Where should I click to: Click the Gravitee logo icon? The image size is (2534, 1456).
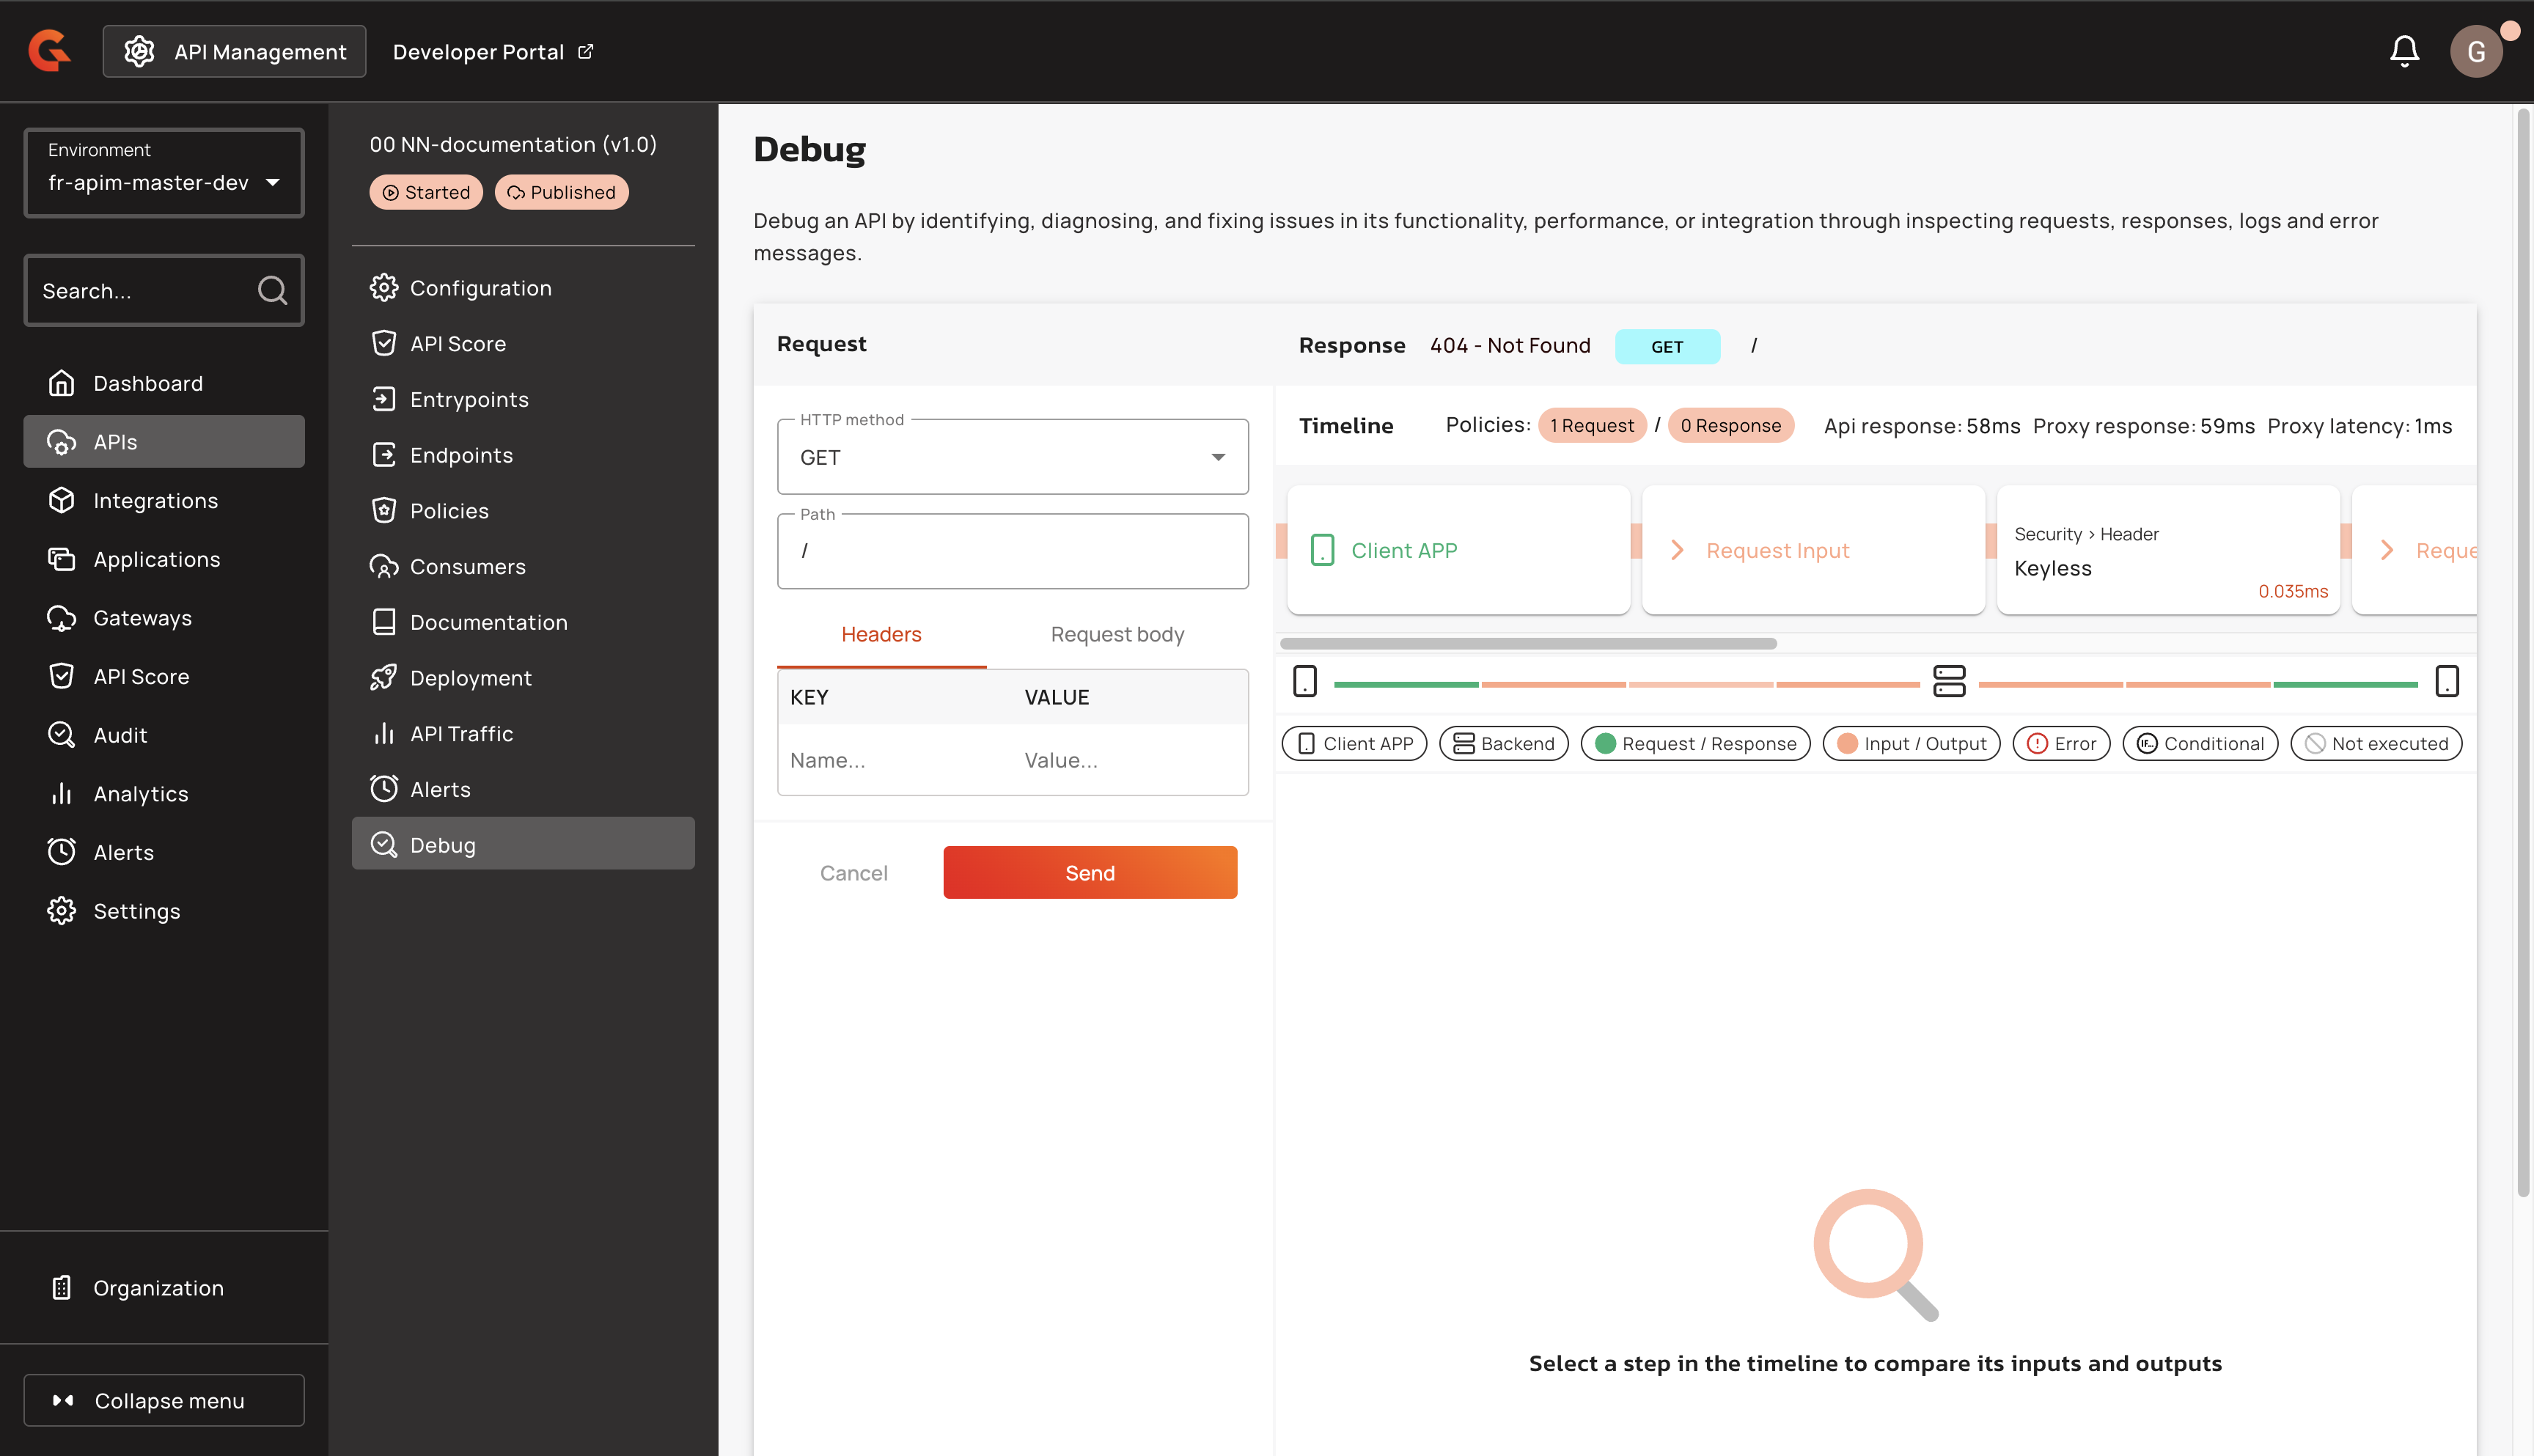click(x=49, y=51)
